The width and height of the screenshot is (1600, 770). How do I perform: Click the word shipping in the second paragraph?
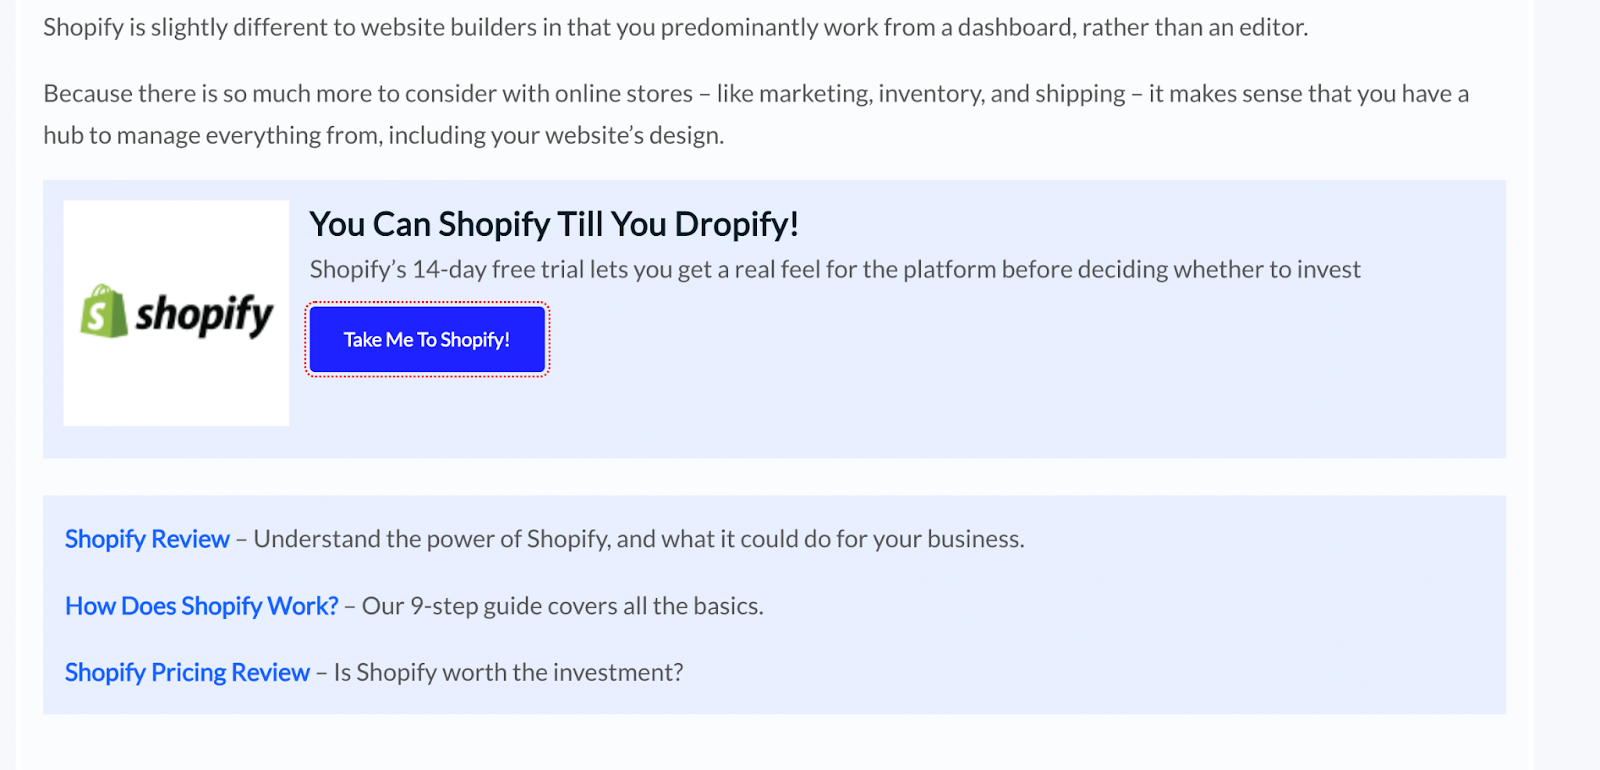pyautogui.click(x=1080, y=94)
